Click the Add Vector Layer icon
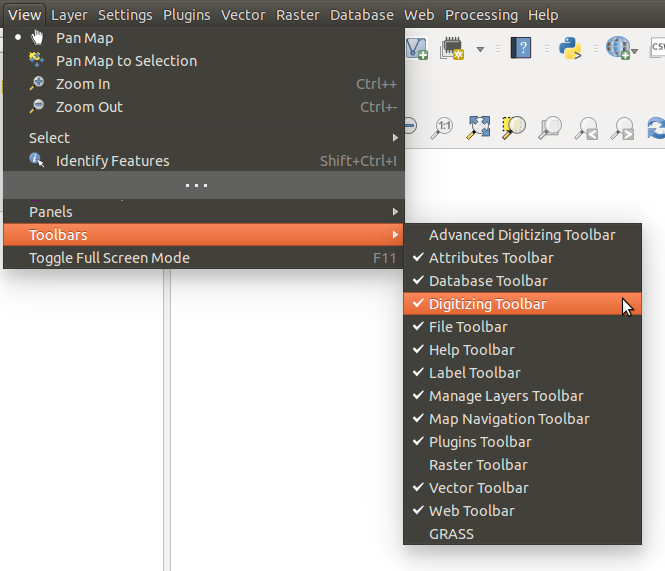665x571 pixels. pos(417,48)
